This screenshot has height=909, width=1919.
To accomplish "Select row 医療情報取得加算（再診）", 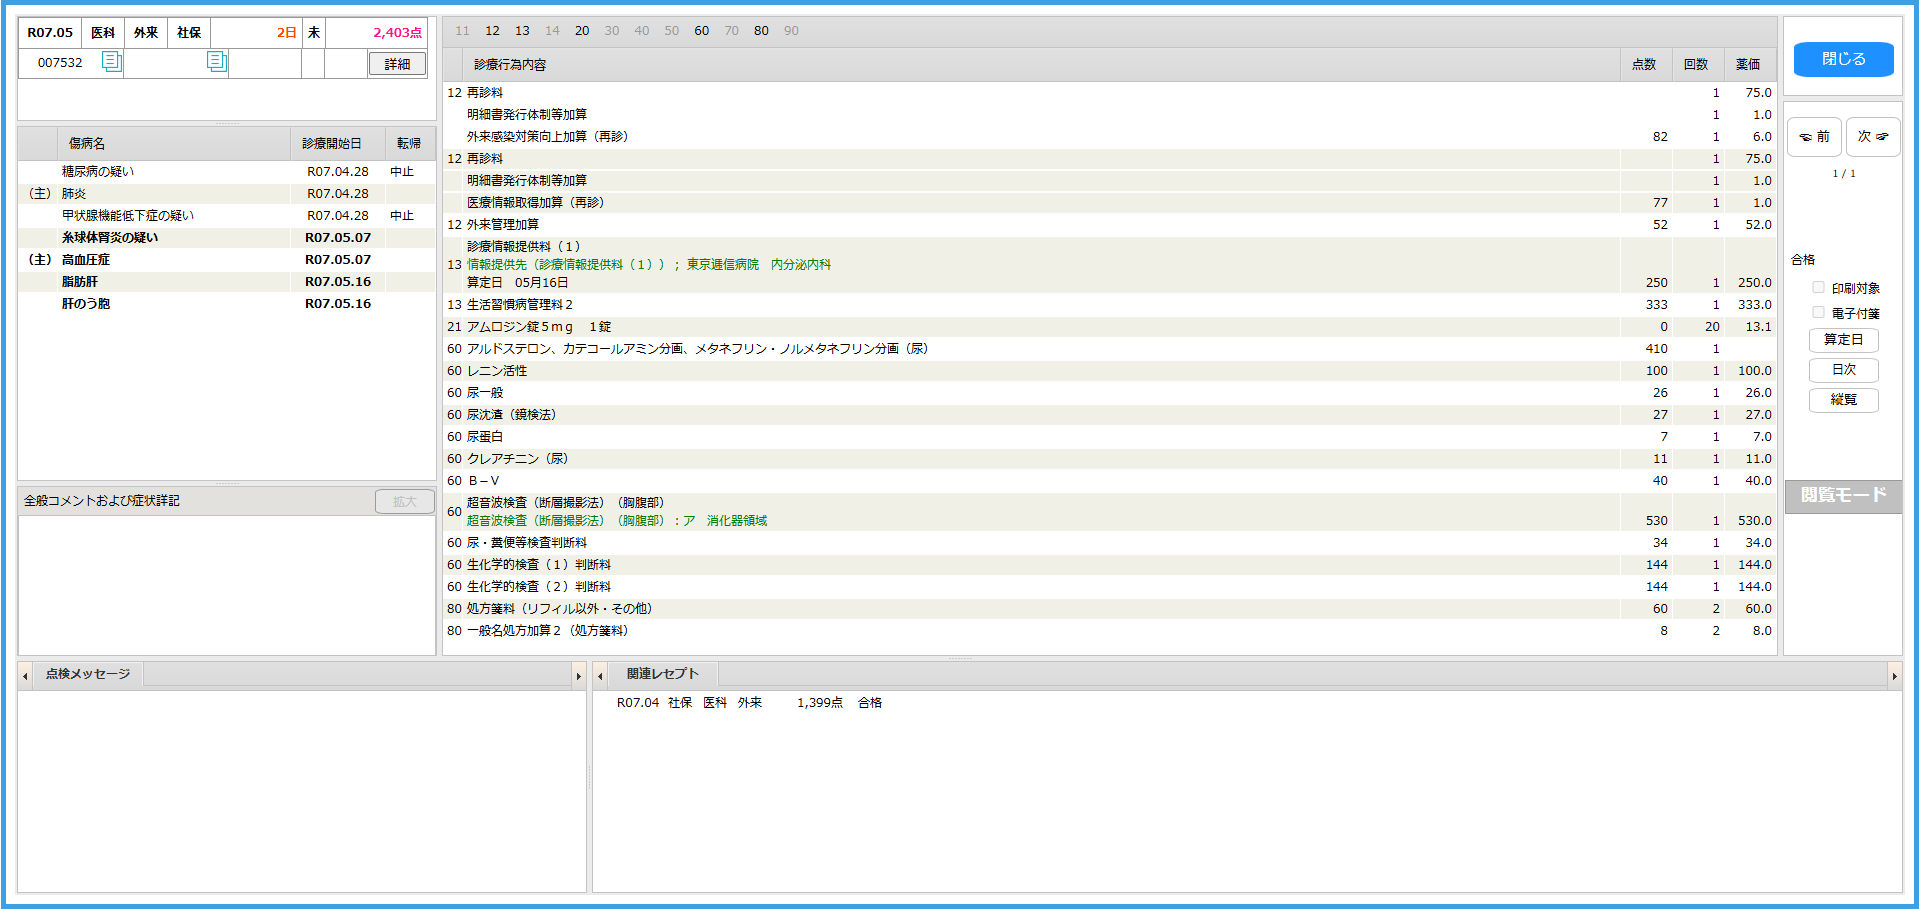I will pos(1109,203).
